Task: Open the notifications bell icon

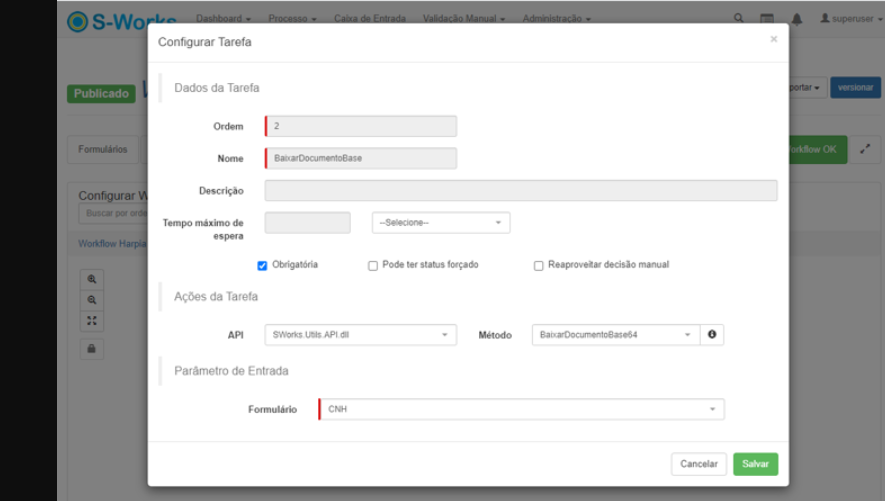Action: click(796, 19)
